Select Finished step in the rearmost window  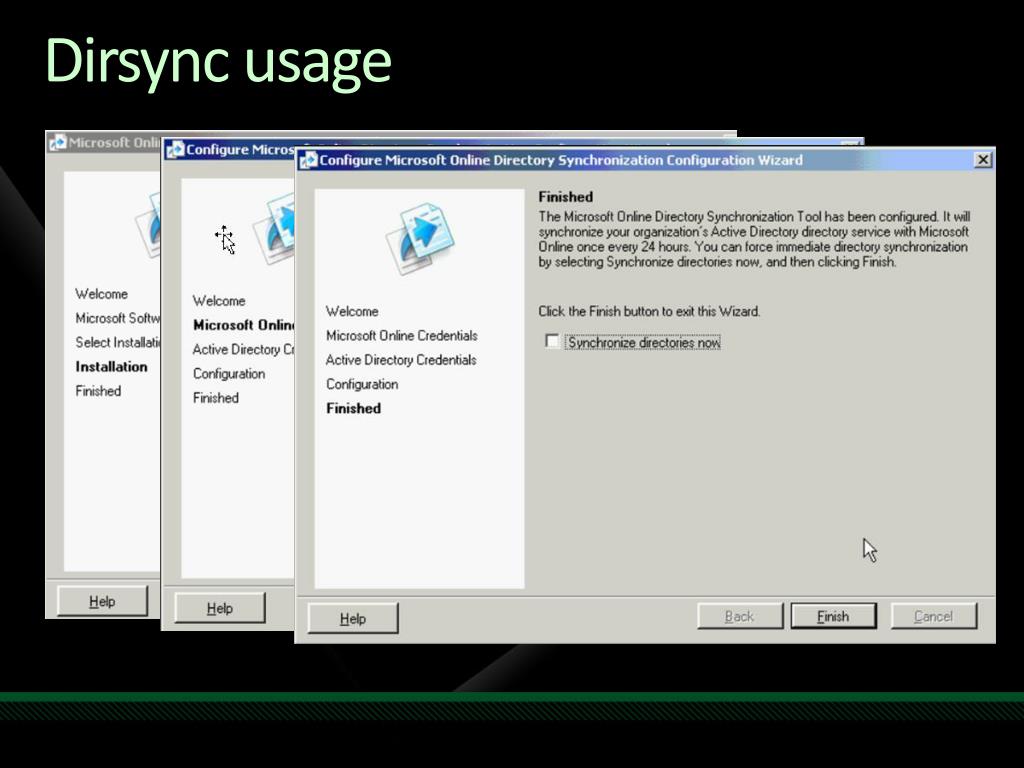[x=98, y=391]
